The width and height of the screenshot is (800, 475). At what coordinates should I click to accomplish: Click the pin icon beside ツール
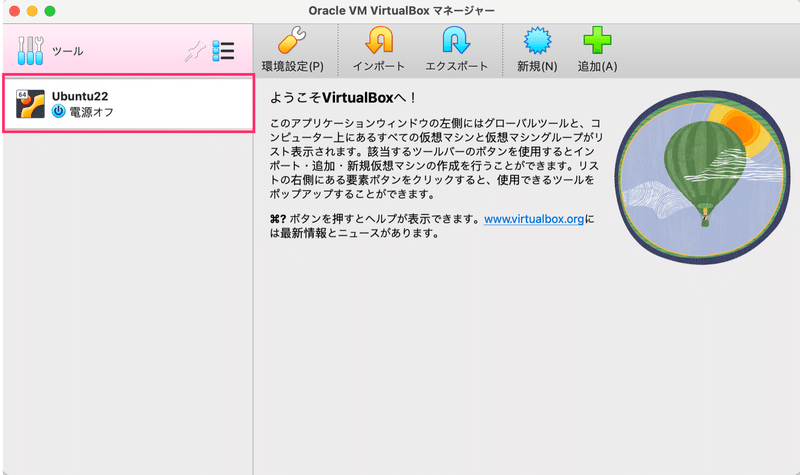tap(195, 51)
